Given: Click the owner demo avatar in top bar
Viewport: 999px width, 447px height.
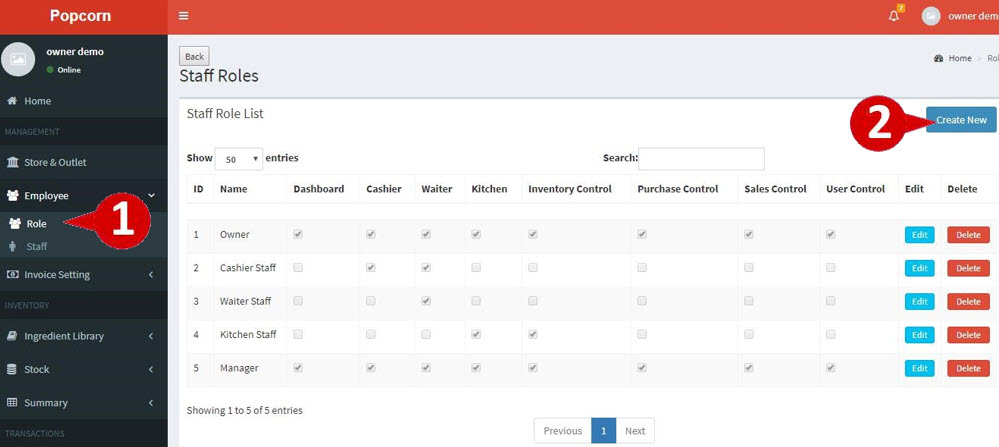Looking at the screenshot, I should [x=931, y=16].
